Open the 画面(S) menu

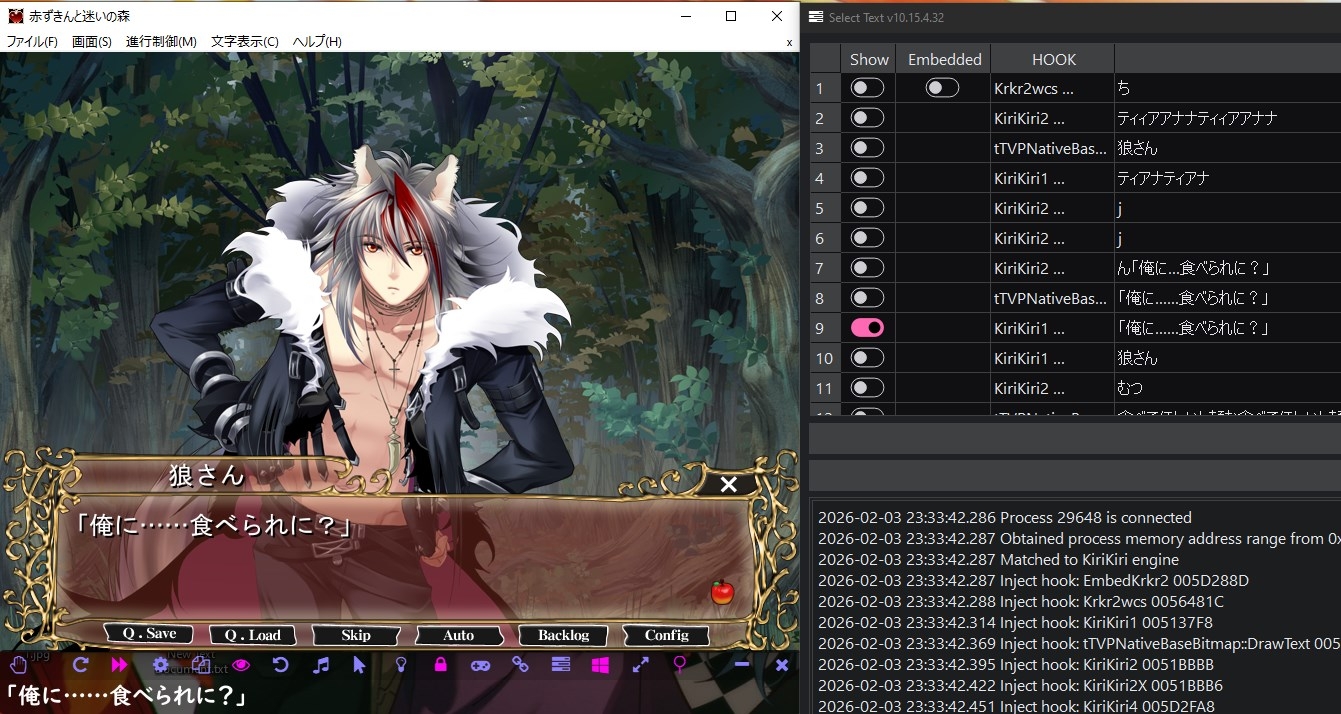tap(92, 42)
